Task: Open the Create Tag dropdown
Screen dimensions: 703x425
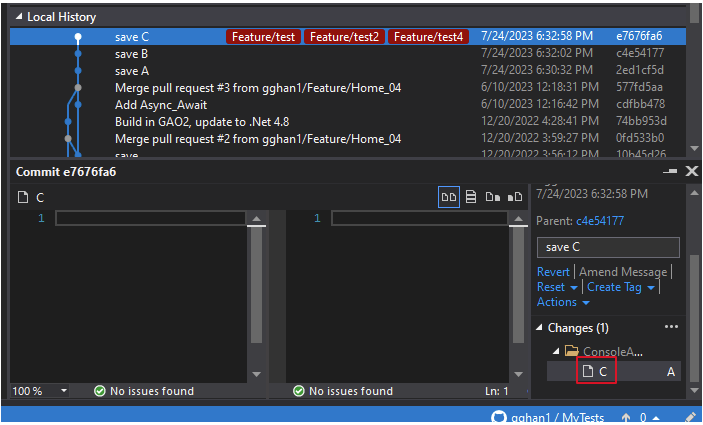Action: pyautogui.click(x=621, y=287)
